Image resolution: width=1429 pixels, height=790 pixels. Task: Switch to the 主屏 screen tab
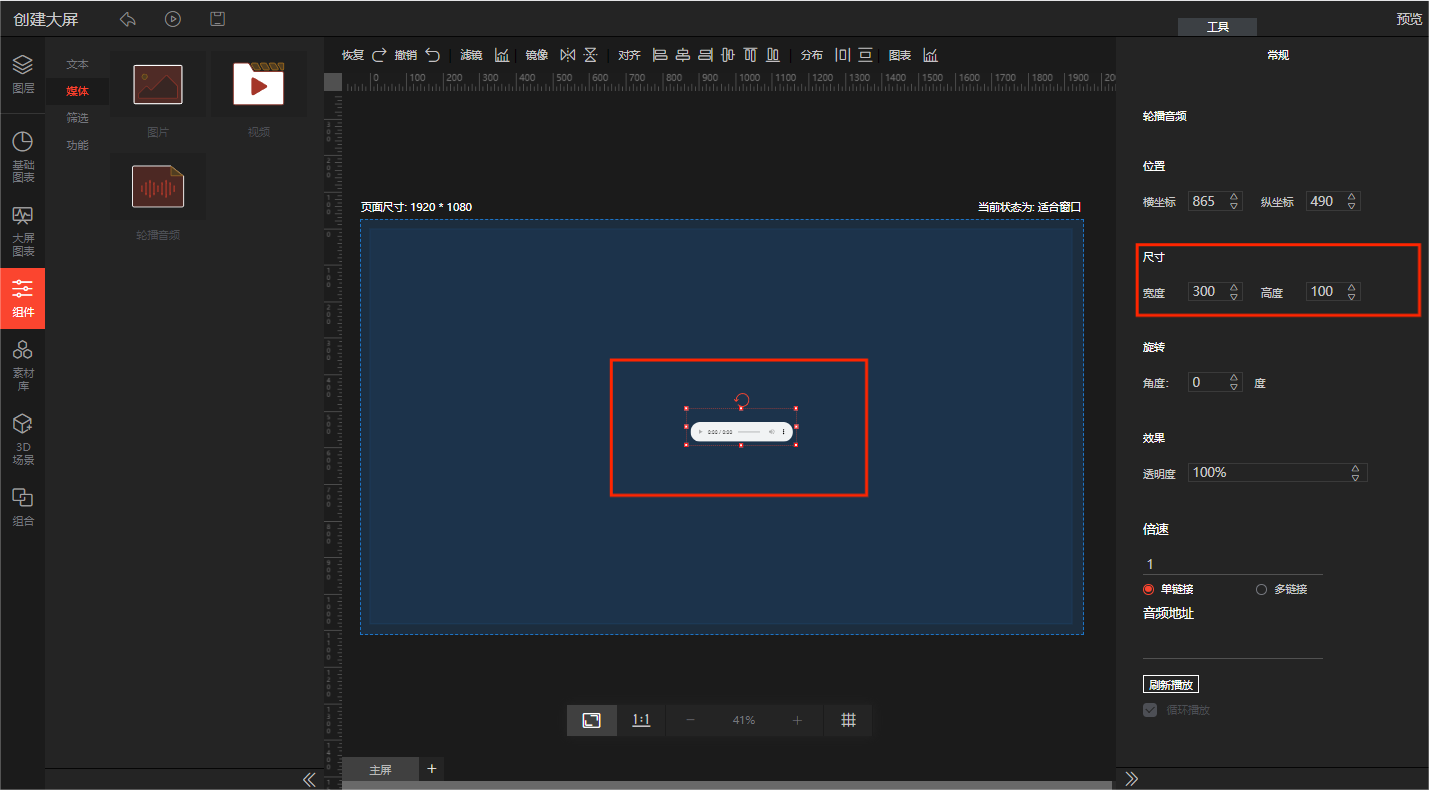pos(381,770)
